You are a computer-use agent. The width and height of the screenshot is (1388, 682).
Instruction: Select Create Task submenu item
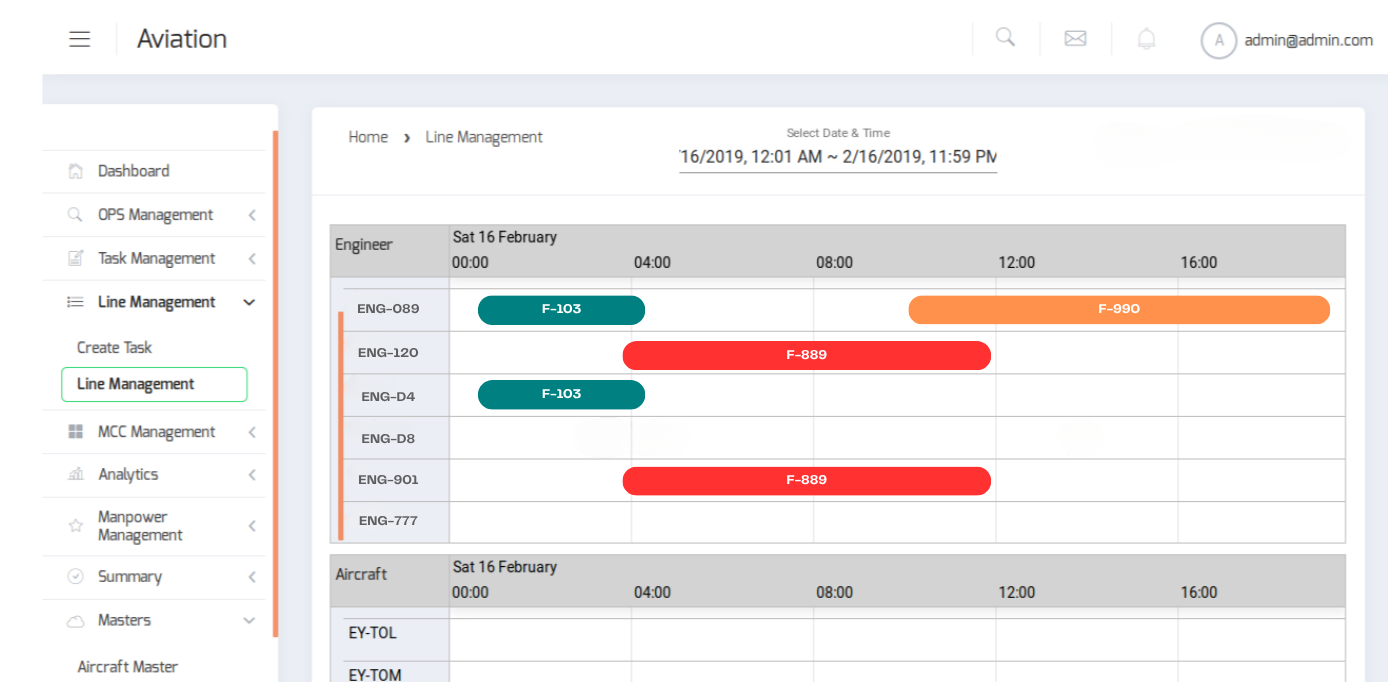pyautogui.click(x=114, y=347)
